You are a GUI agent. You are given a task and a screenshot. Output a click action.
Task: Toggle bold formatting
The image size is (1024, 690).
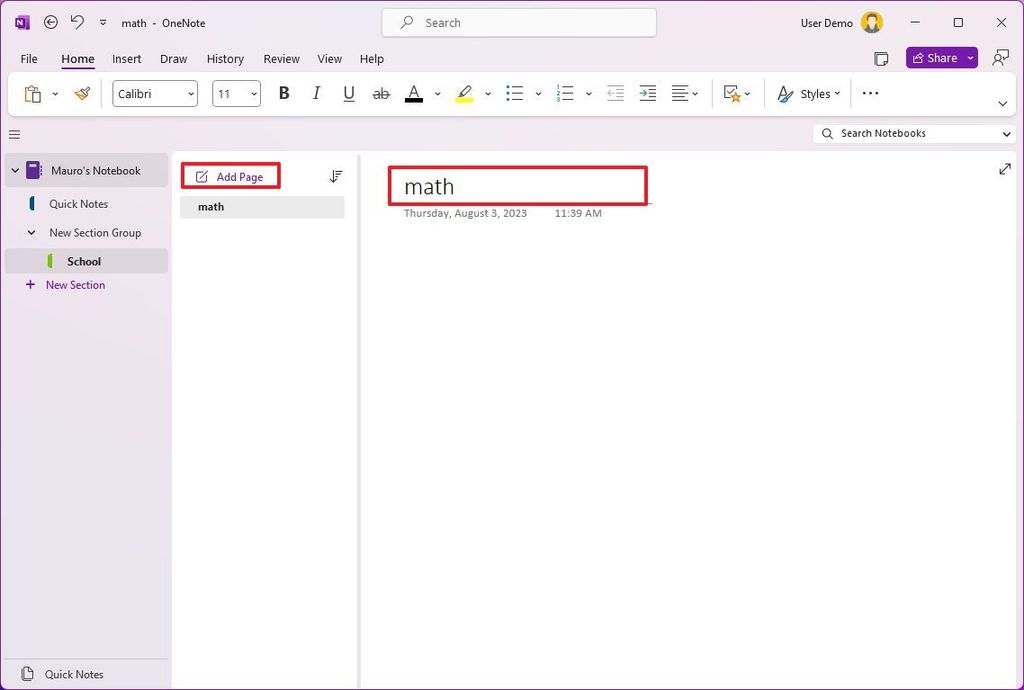coord(284,93)
